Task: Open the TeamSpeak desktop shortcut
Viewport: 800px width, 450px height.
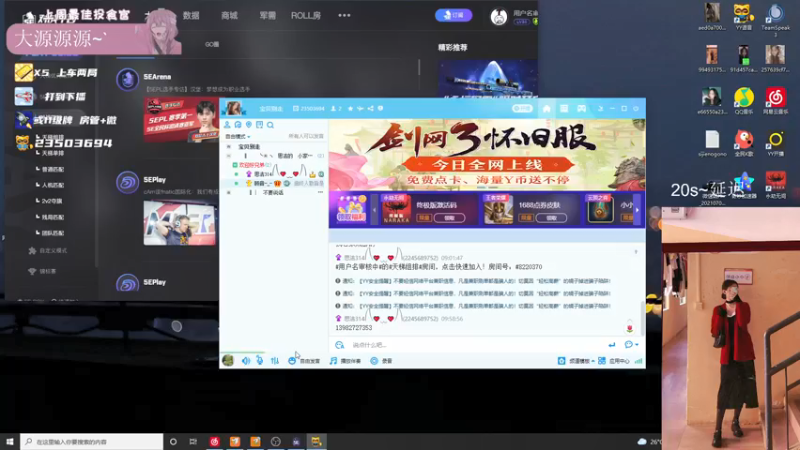Action: pos(775,19)
